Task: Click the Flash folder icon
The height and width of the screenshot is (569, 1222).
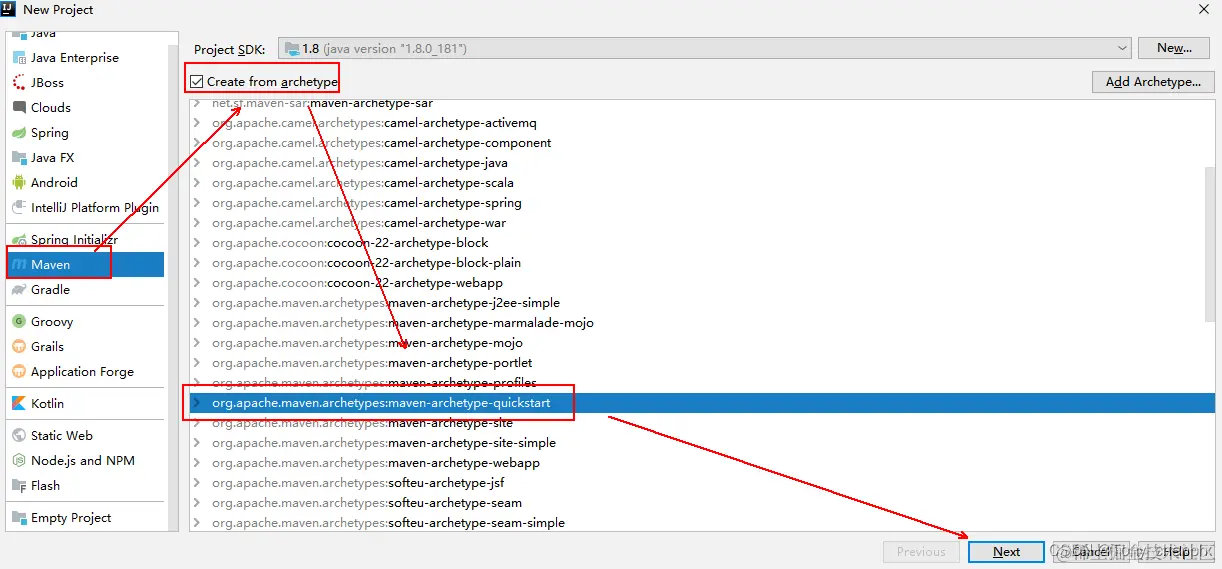Action: click(x=20, y=486)
